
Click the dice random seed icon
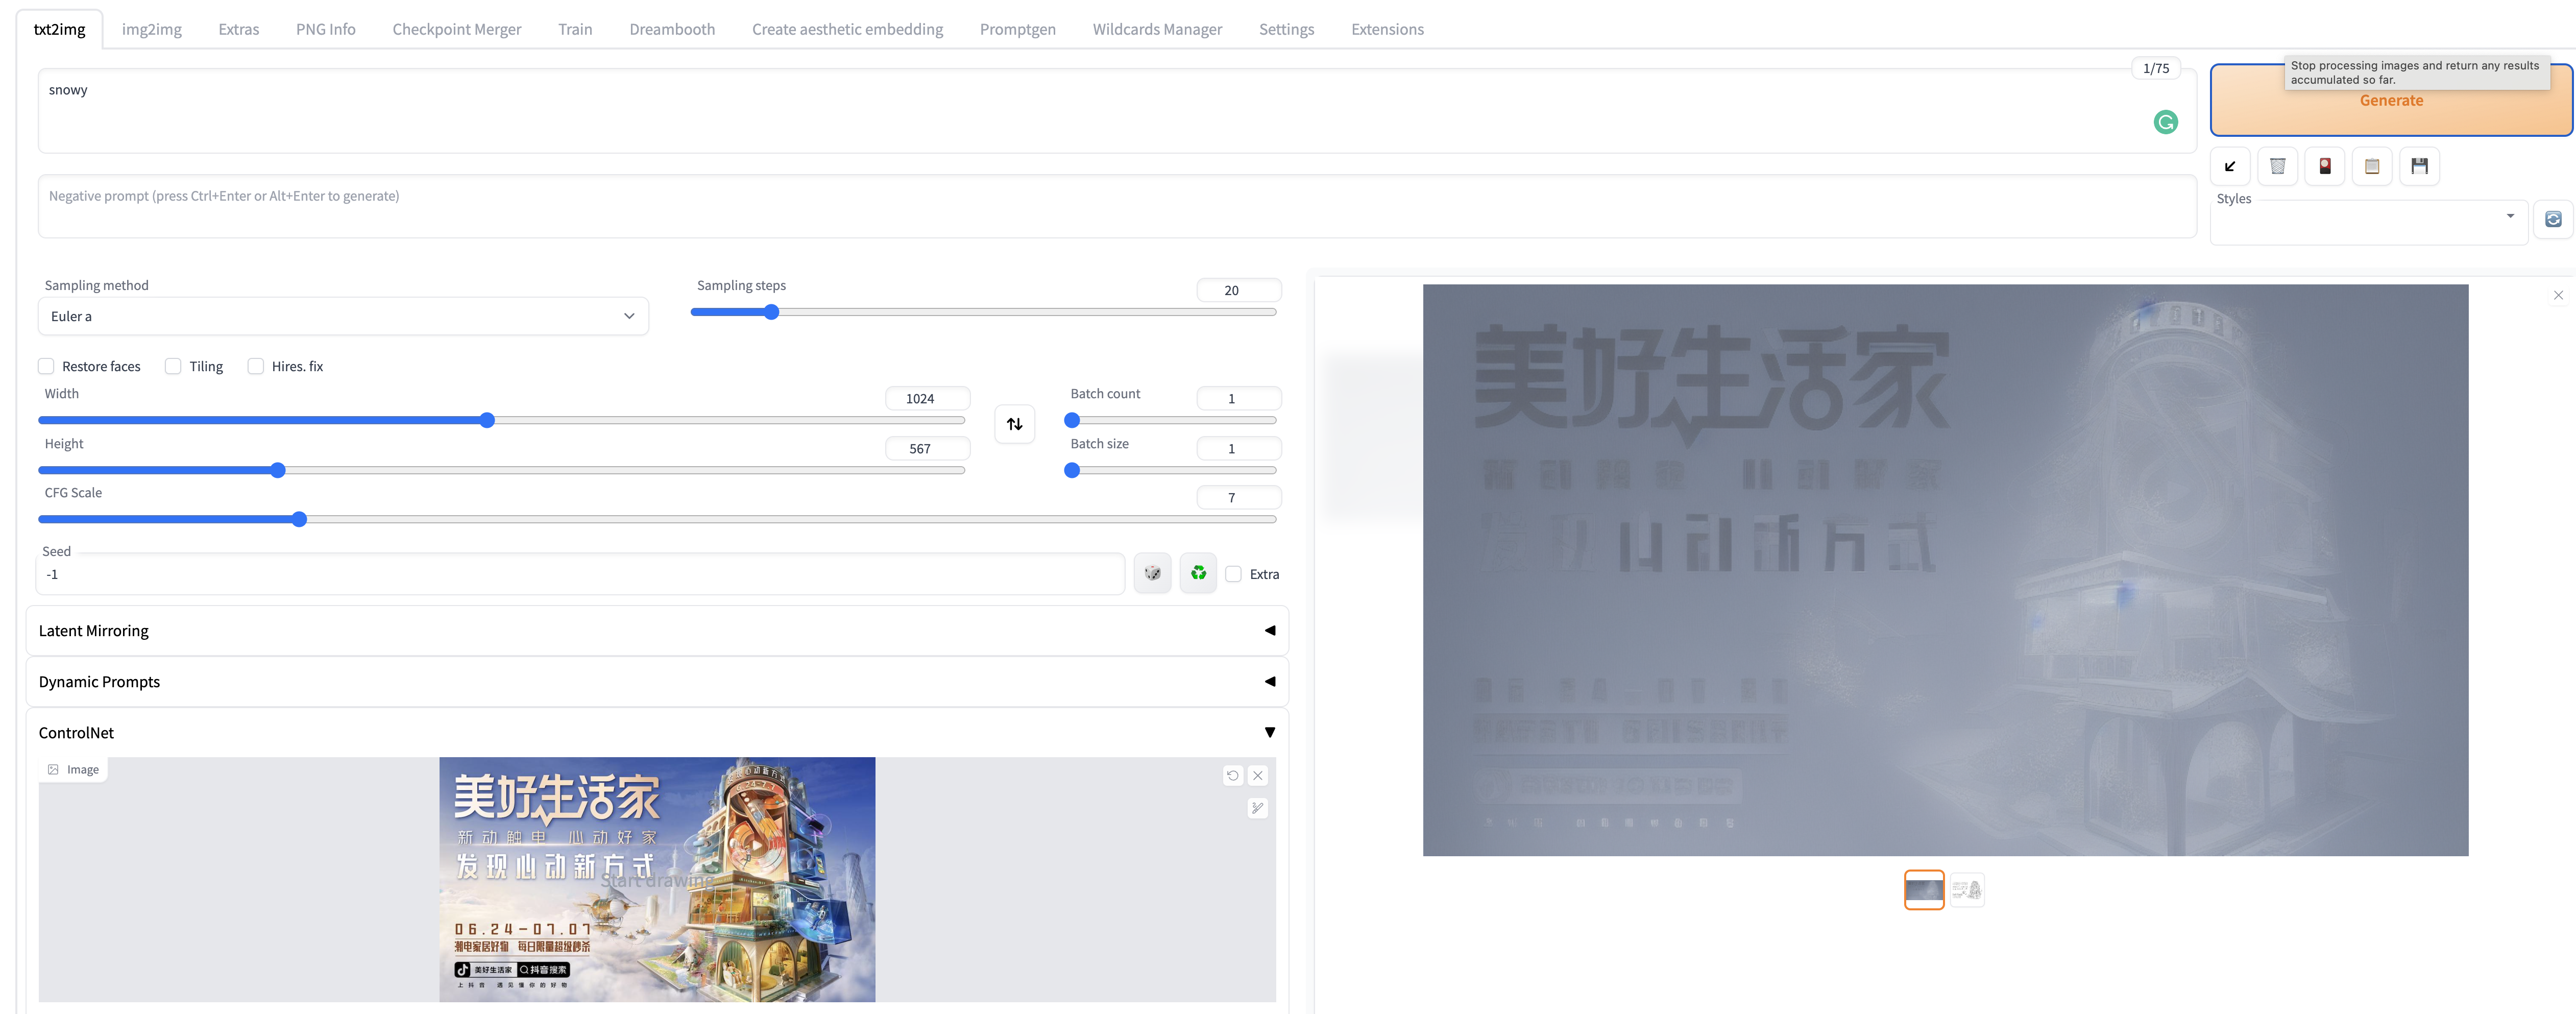(1152, 574)
